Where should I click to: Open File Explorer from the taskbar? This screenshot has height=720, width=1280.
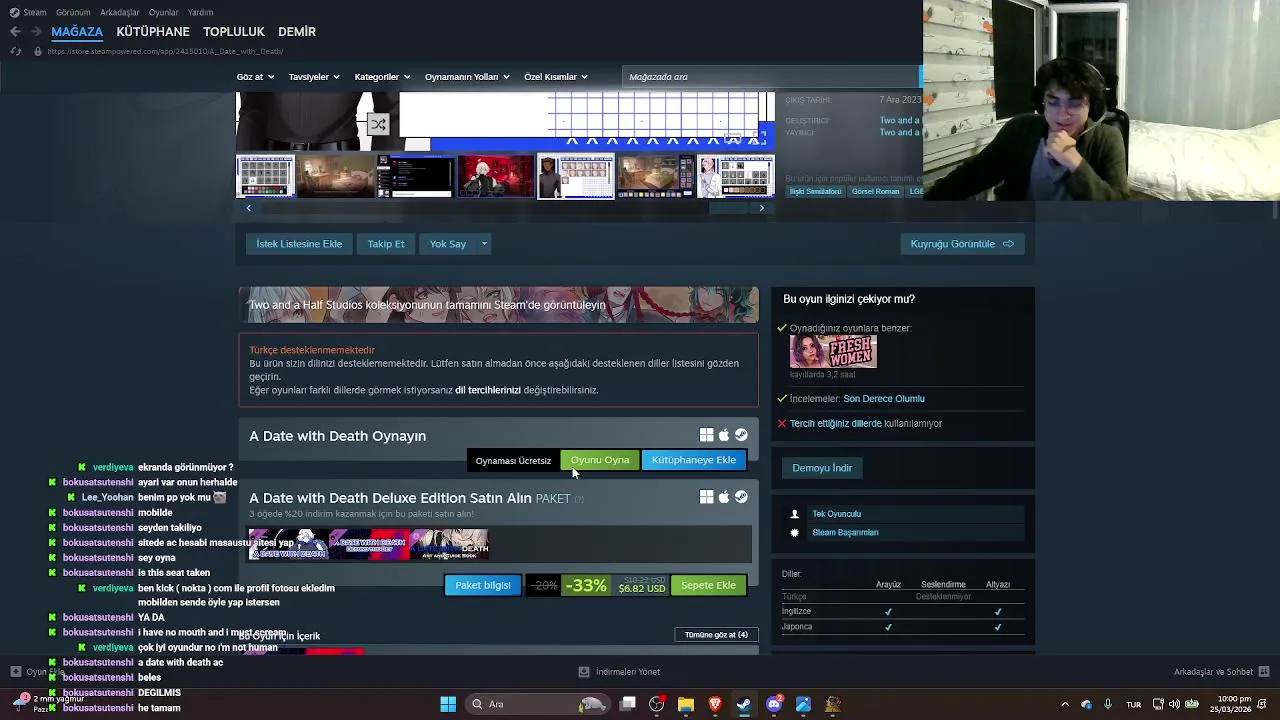(686, 704)
